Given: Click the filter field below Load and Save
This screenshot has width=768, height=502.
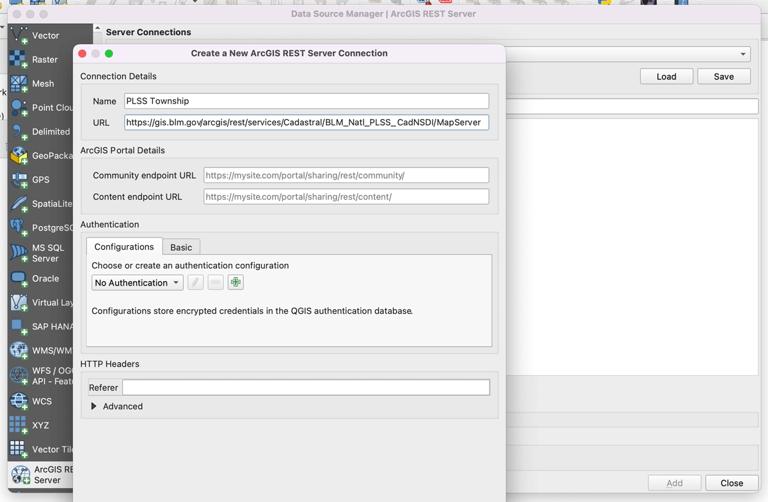Looking at the screenshot, I should point(632,106).
